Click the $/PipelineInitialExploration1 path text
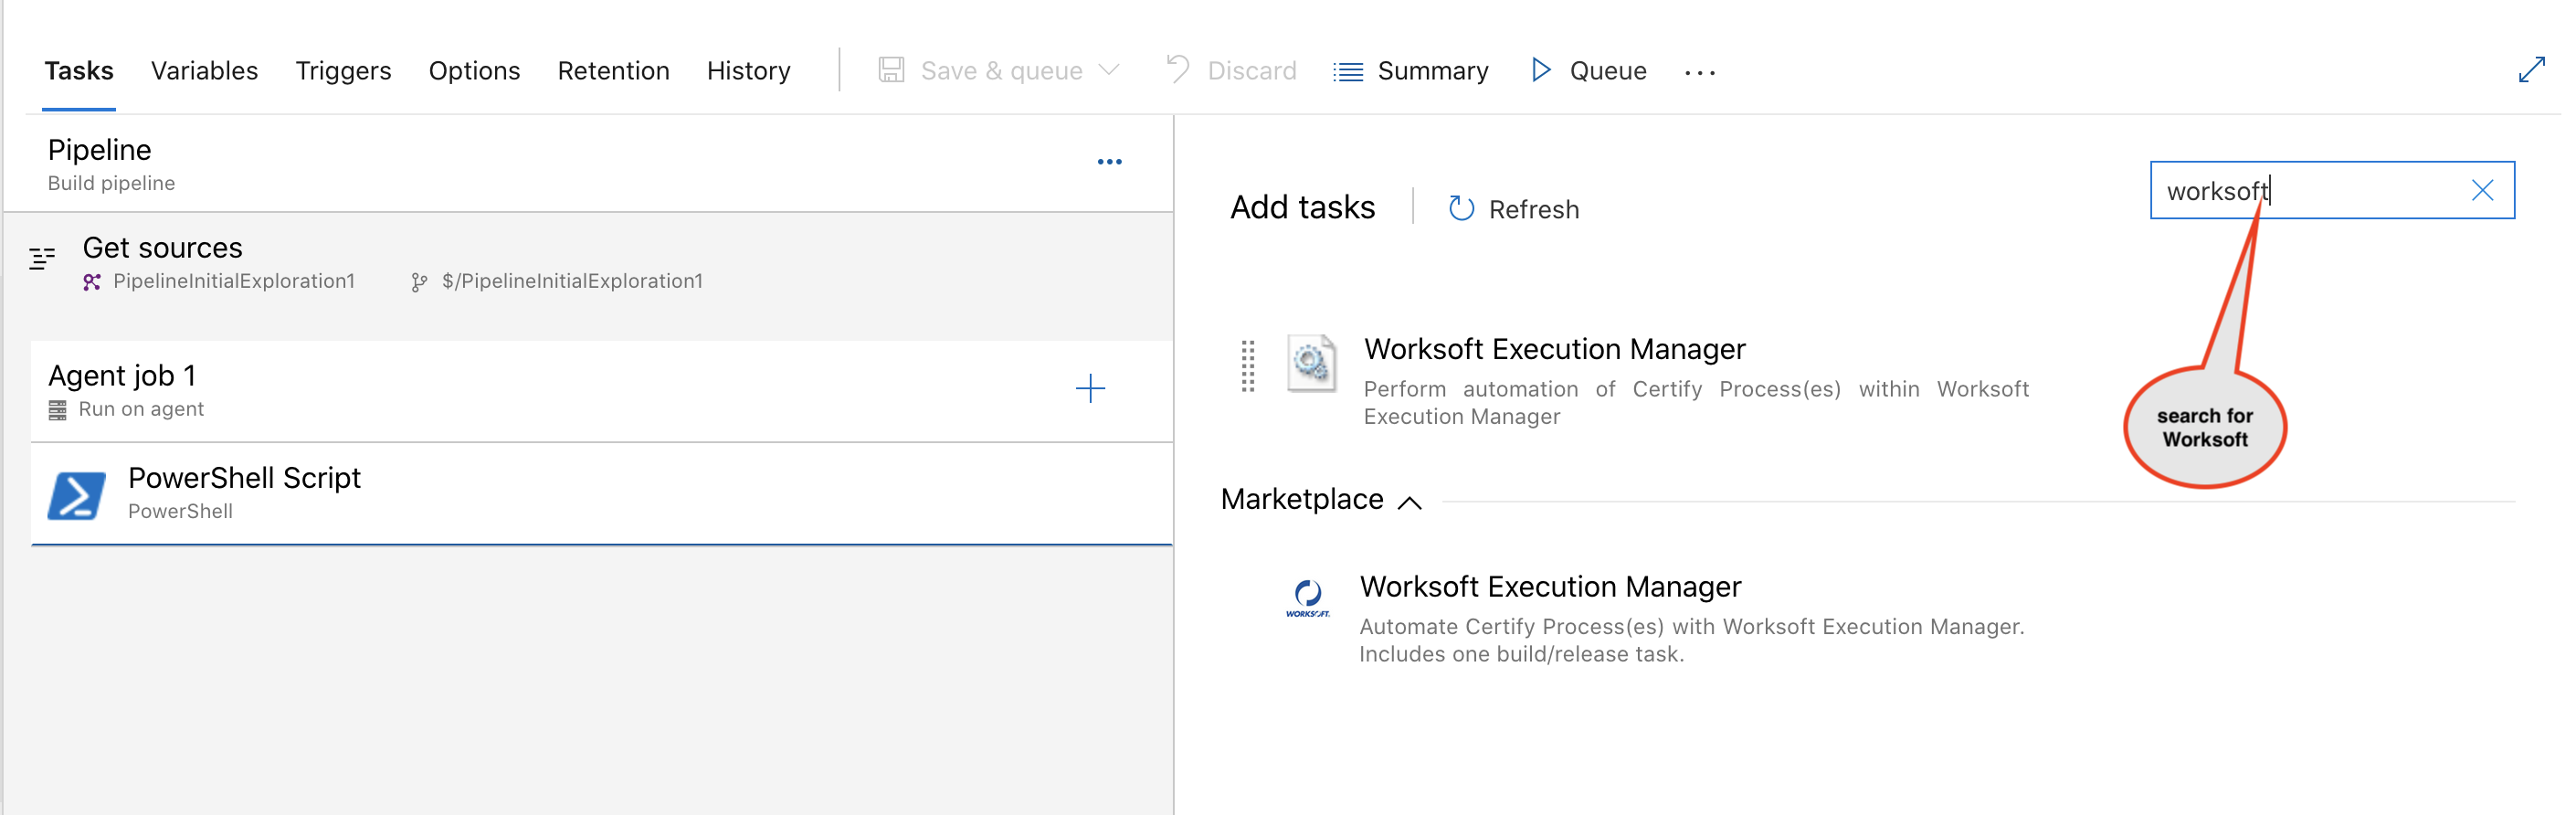Image resolution: width=2576 pixels, height=815 pixels. (572, 281)
